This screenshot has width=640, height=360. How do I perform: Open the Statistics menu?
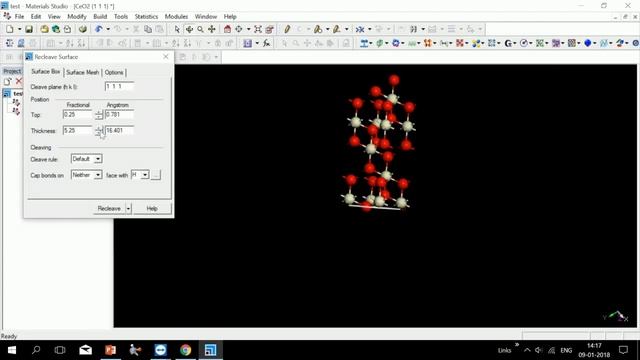coord(146,17)
